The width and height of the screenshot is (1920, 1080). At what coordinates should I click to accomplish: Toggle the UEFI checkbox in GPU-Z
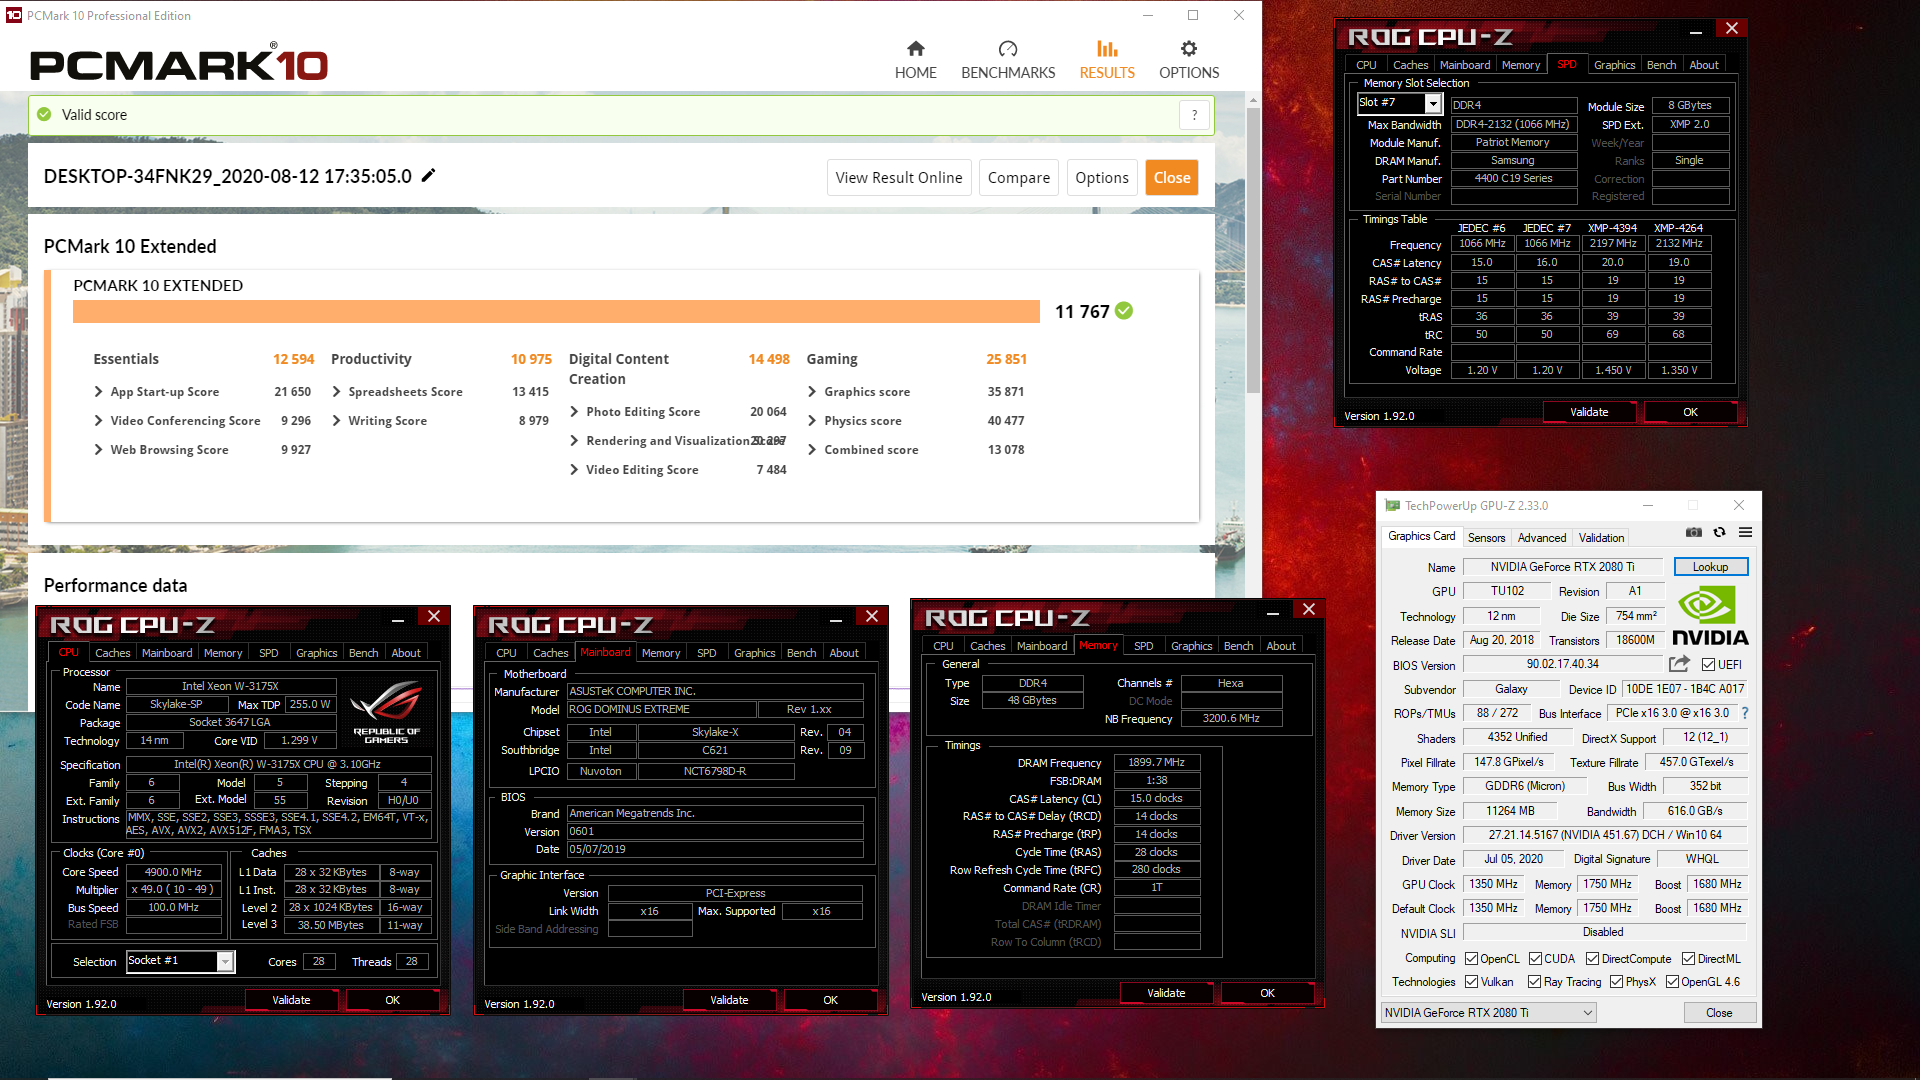click(1708, 664)
